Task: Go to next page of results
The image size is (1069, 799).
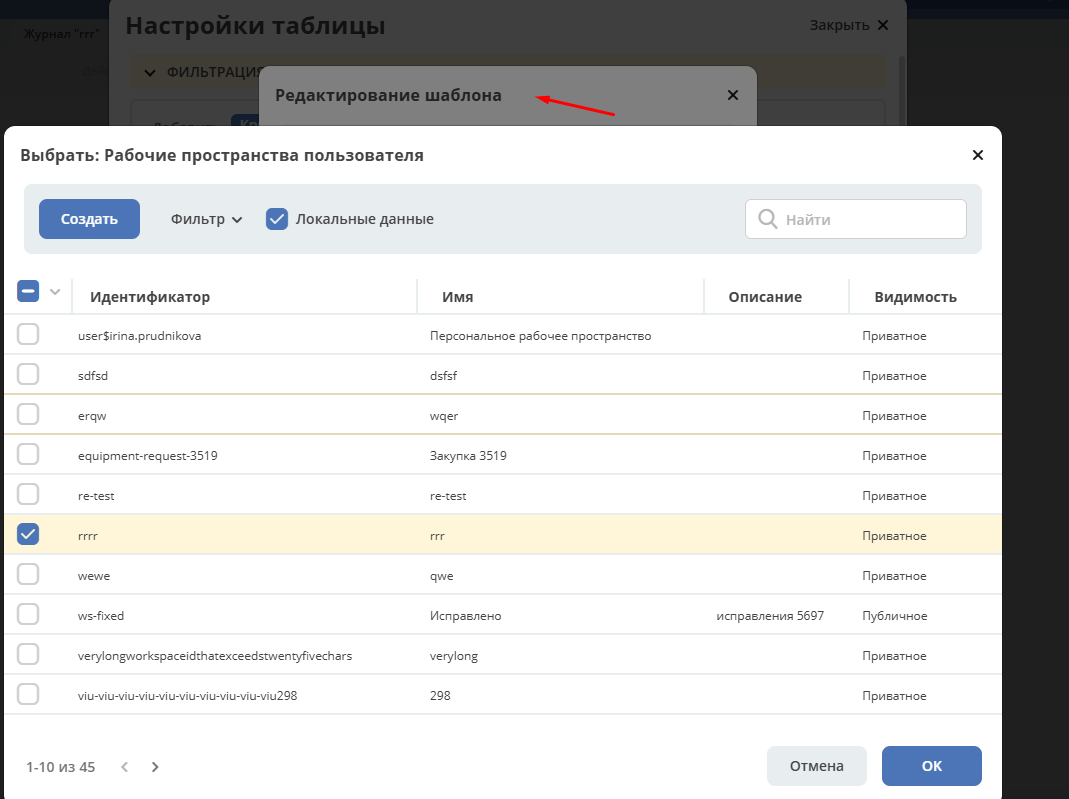Action: 155,767
